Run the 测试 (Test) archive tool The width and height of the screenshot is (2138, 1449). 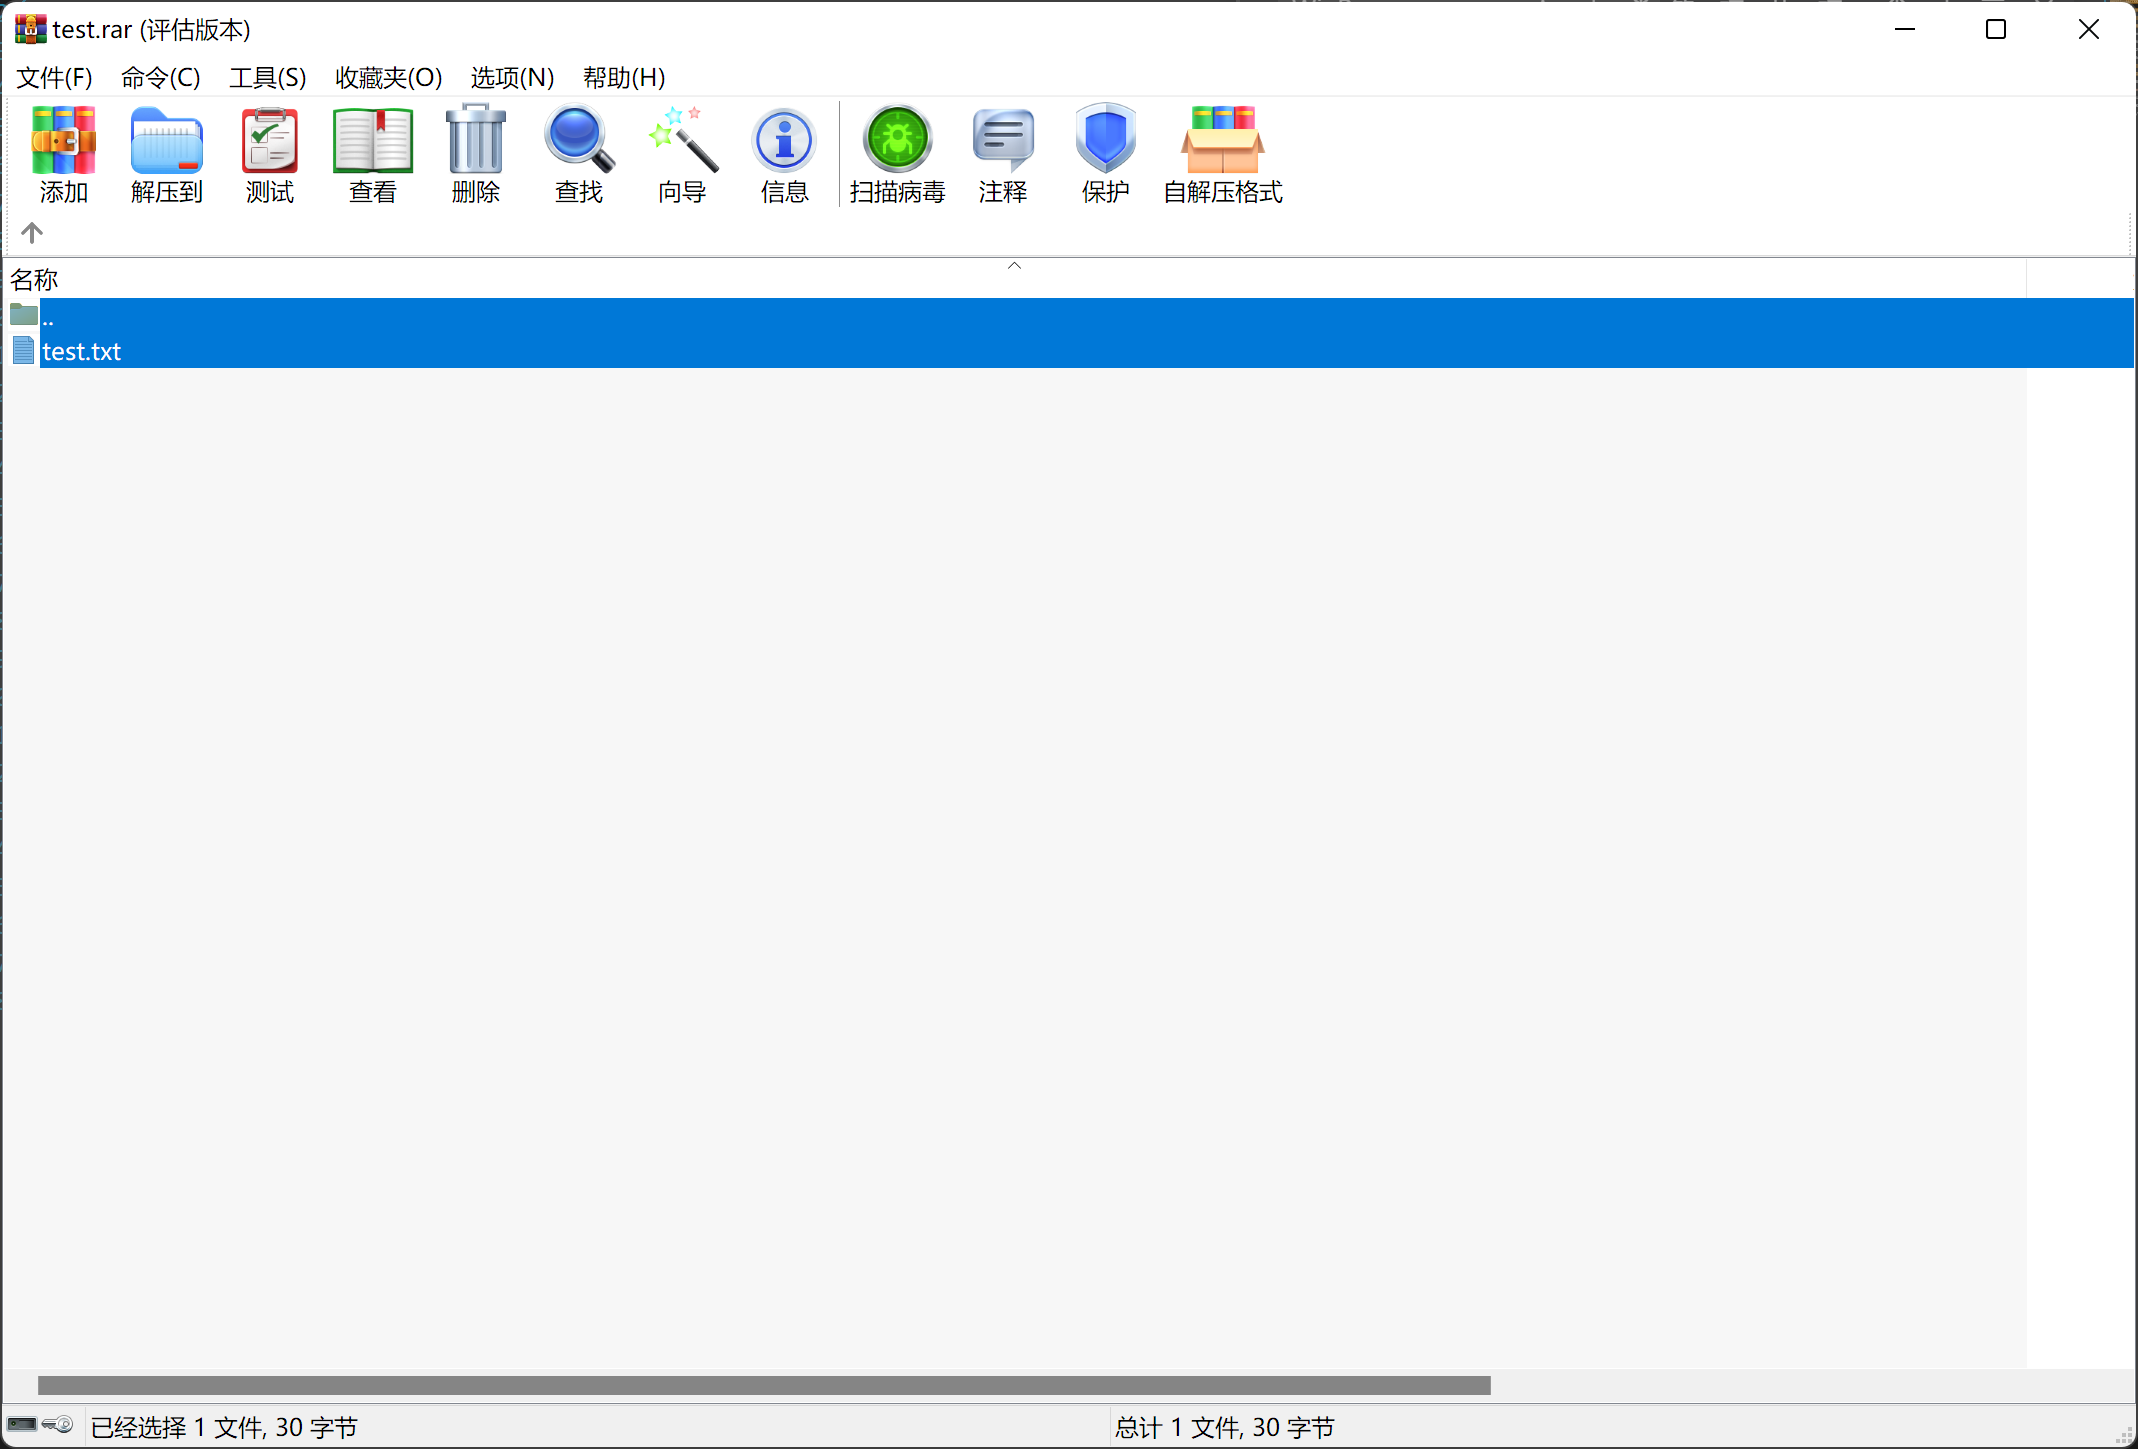coord(270,154)
